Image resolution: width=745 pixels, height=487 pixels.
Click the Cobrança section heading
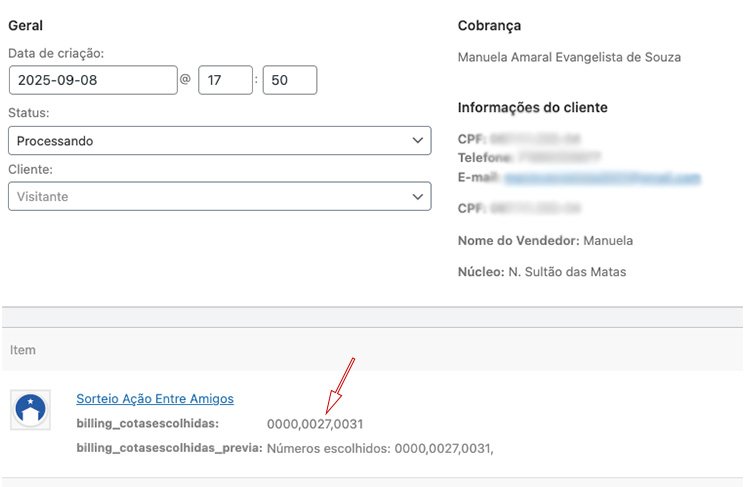click(x=489, y=25)
